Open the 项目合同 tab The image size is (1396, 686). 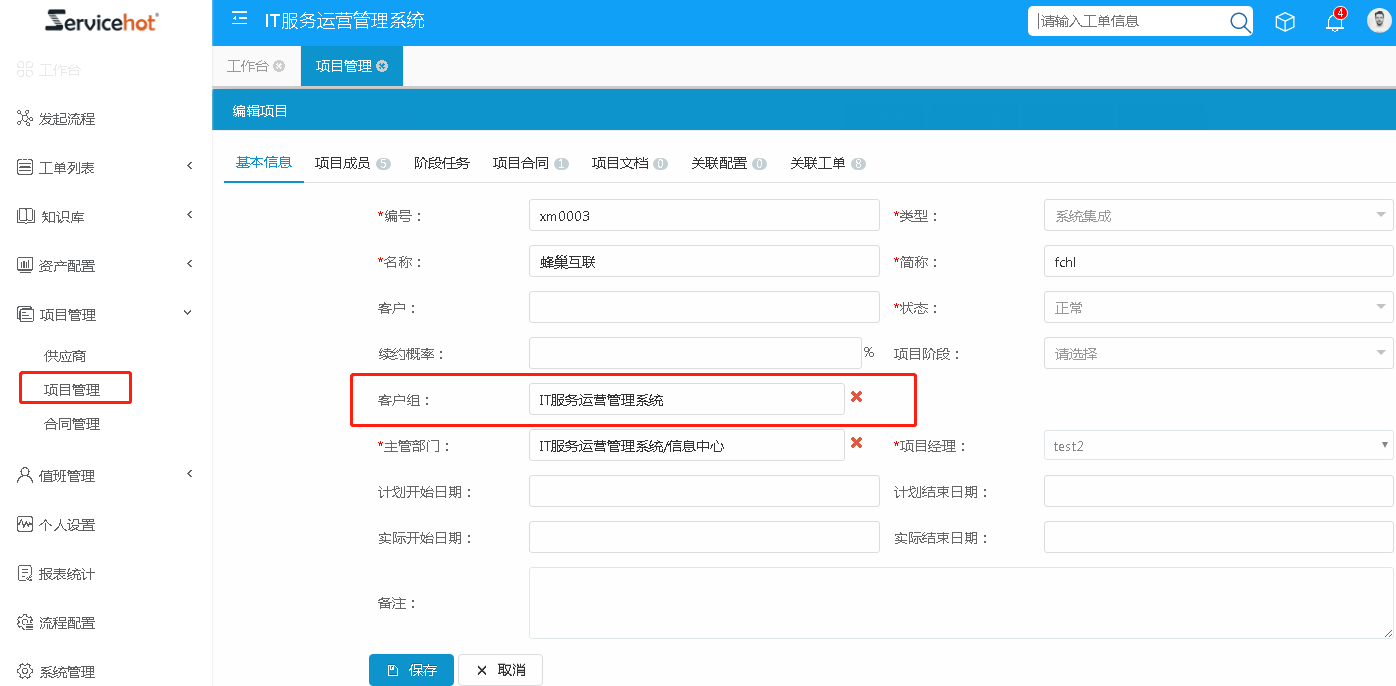(521, 163)
